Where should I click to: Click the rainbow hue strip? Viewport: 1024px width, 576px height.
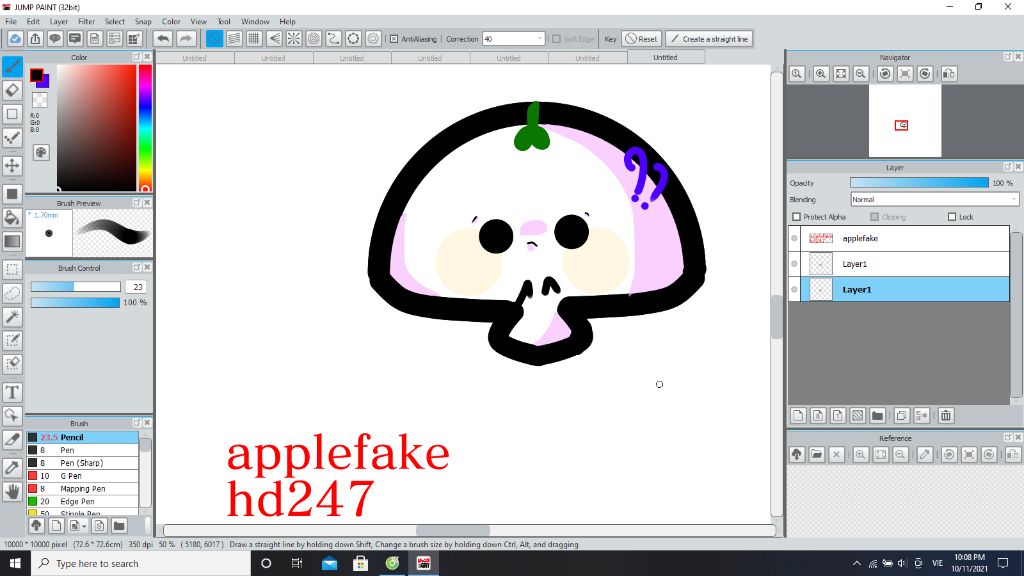click(145, 128)
